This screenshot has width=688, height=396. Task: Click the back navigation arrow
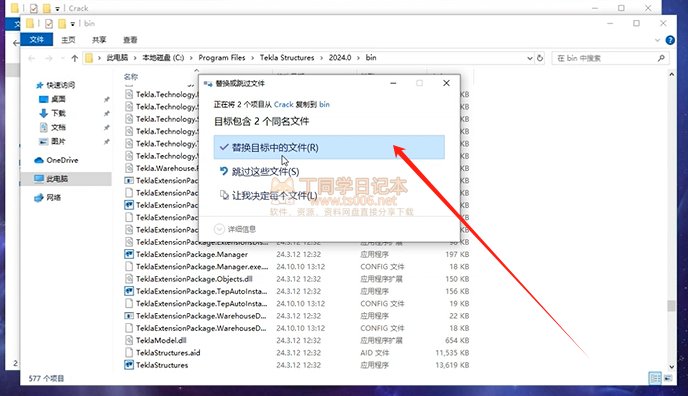tap(32, 58)
